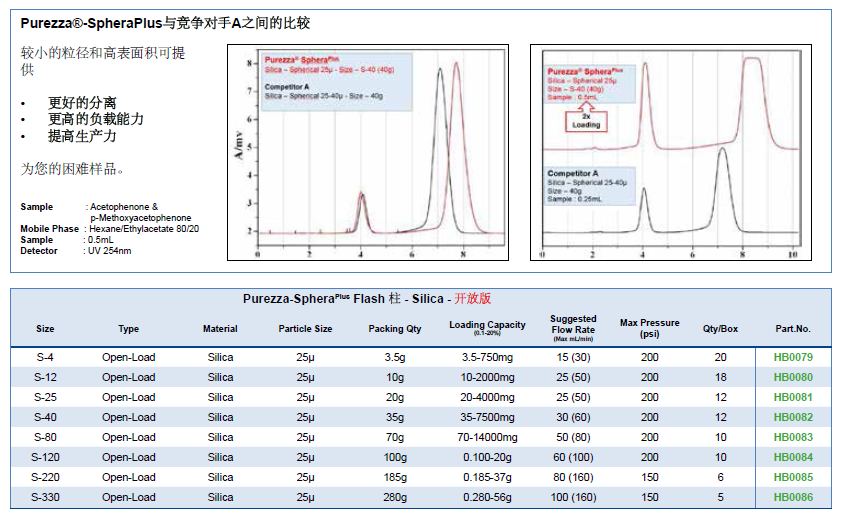
Task: Click the UV 254nm detector value
Action: 109,251
